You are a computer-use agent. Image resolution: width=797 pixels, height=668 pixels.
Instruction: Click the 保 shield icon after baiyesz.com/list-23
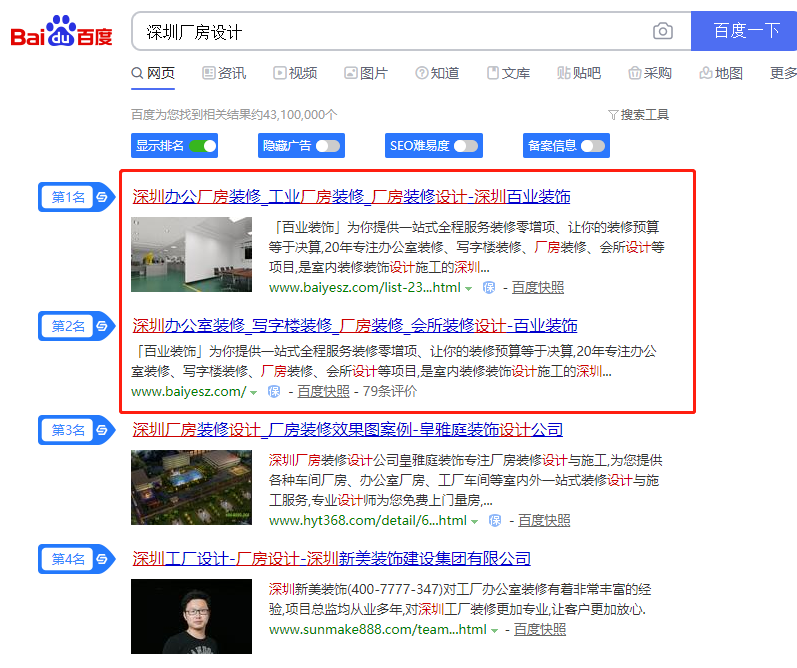click(x=489, y=288)
